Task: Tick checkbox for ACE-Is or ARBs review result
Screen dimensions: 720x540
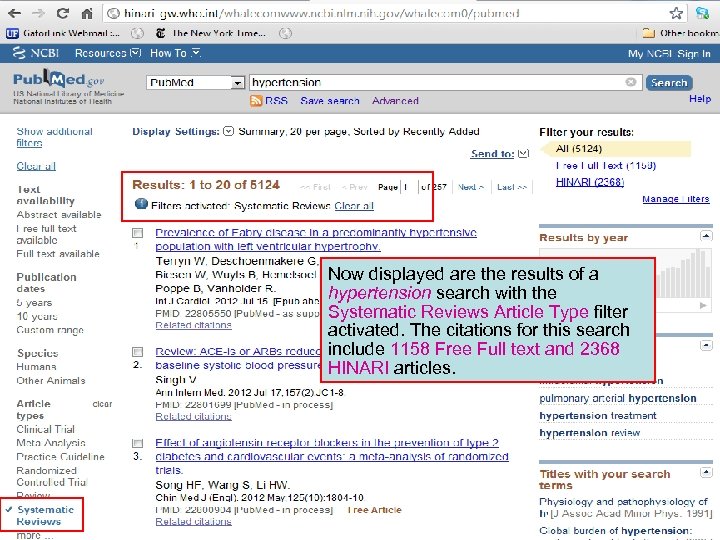Action: click(137, 352)
